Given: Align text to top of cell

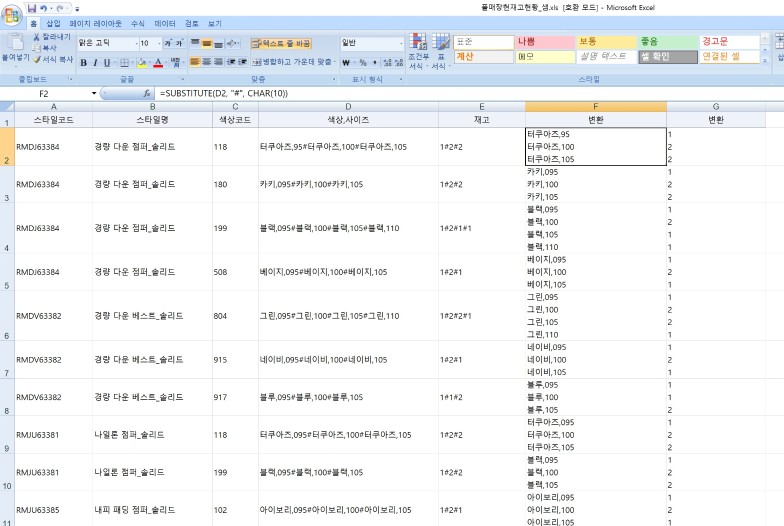Looking at the screenshot, I should (195, 43).
